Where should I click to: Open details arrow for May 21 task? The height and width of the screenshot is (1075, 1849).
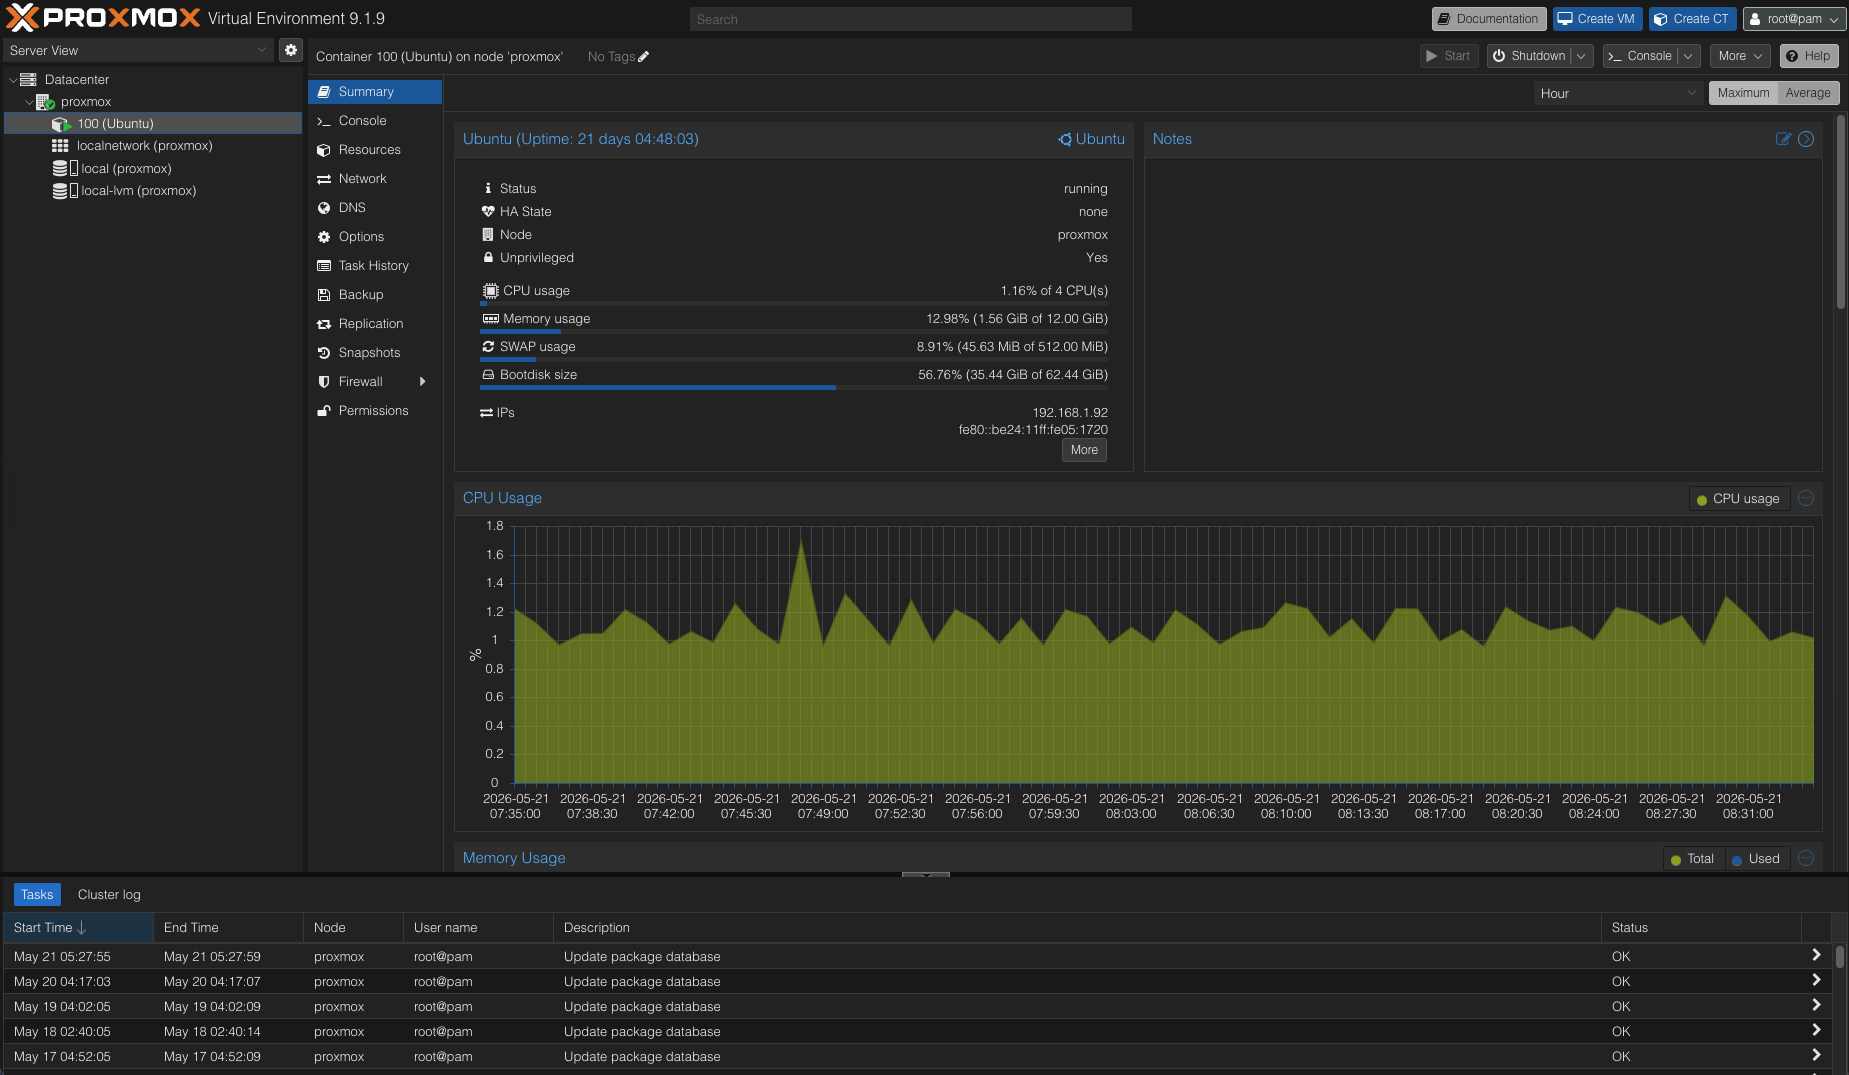click(1816, 955)
